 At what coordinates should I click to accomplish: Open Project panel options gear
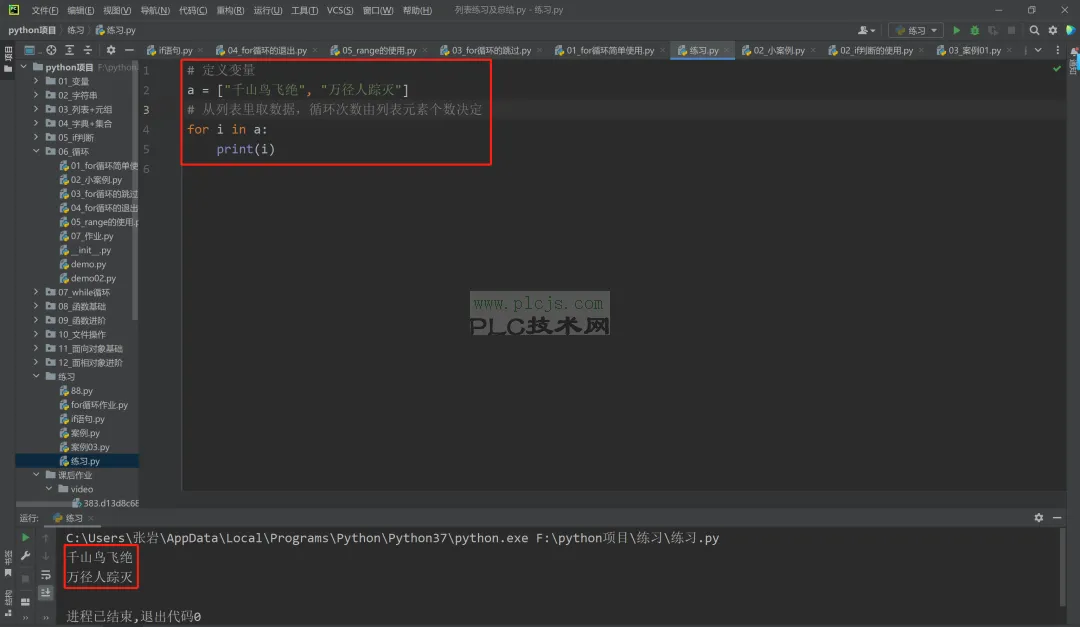[x=111, y=50]
